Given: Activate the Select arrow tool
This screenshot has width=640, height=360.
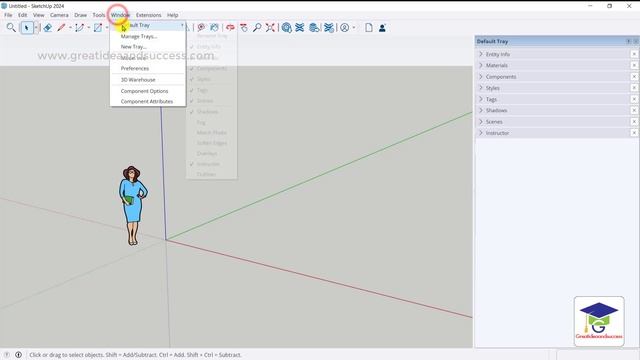Looking at the screenshot, I should 27,28.
